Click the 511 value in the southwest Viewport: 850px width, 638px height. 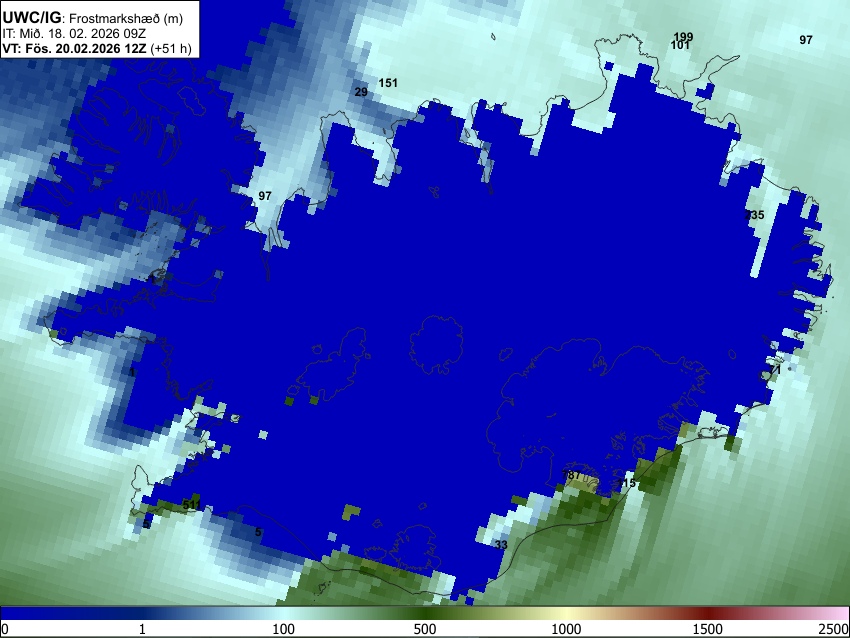click(x=192, y=505)
